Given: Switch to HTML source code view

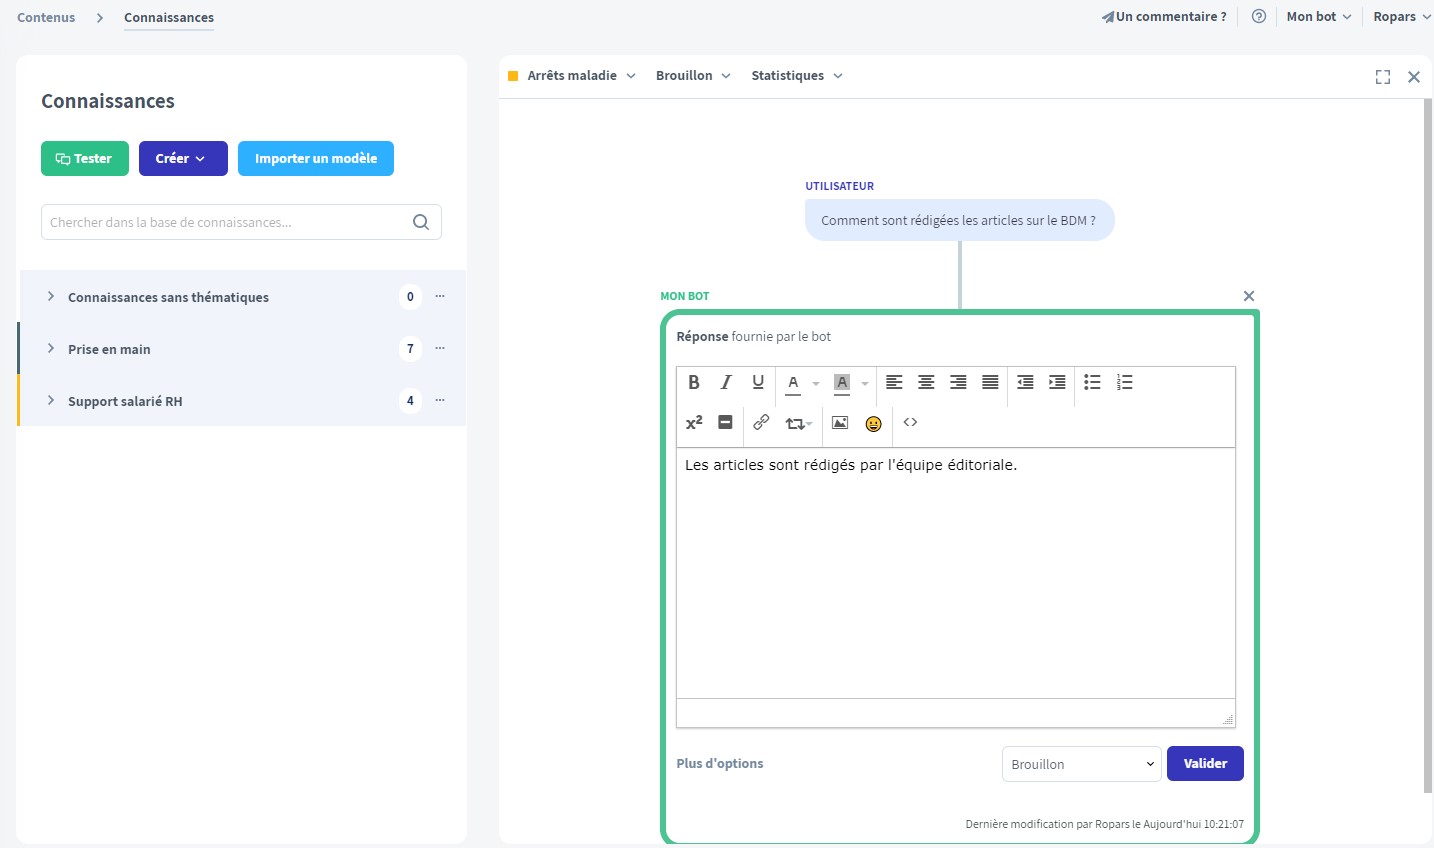Looking at the screenshot, I should pyautogui.click(x=910, y=422).
